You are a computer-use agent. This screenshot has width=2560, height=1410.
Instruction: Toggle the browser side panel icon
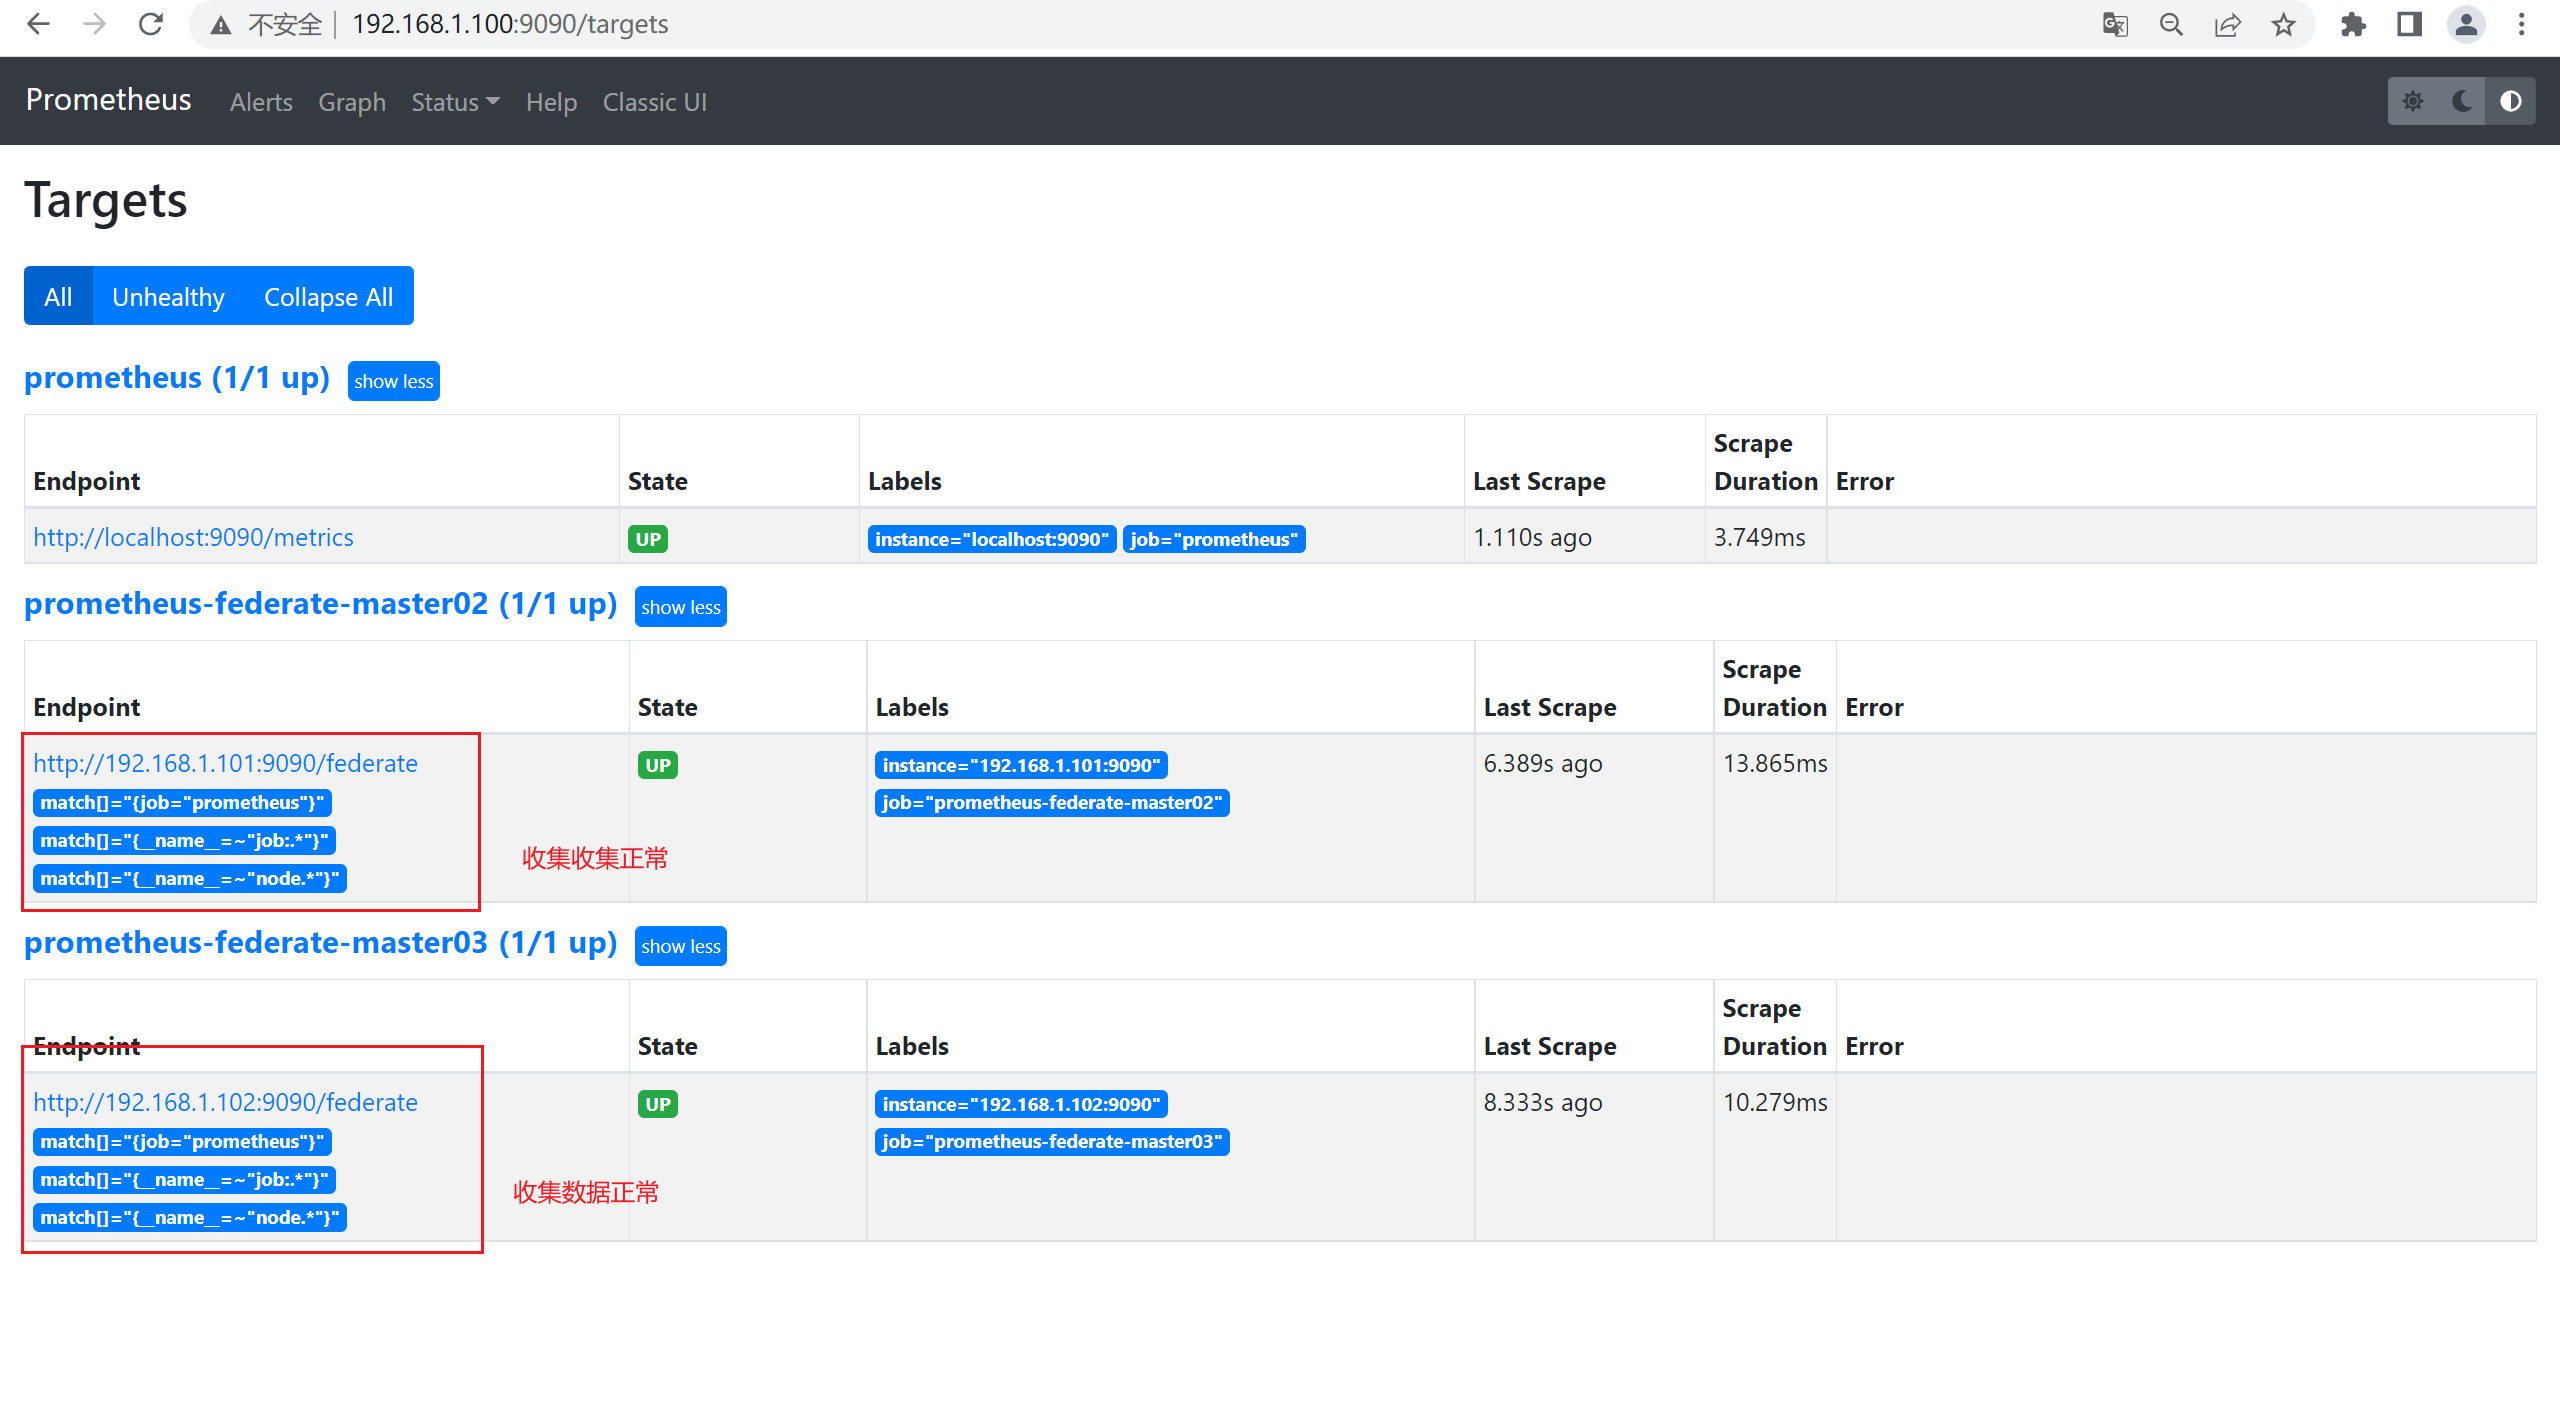click(2409, 24)
